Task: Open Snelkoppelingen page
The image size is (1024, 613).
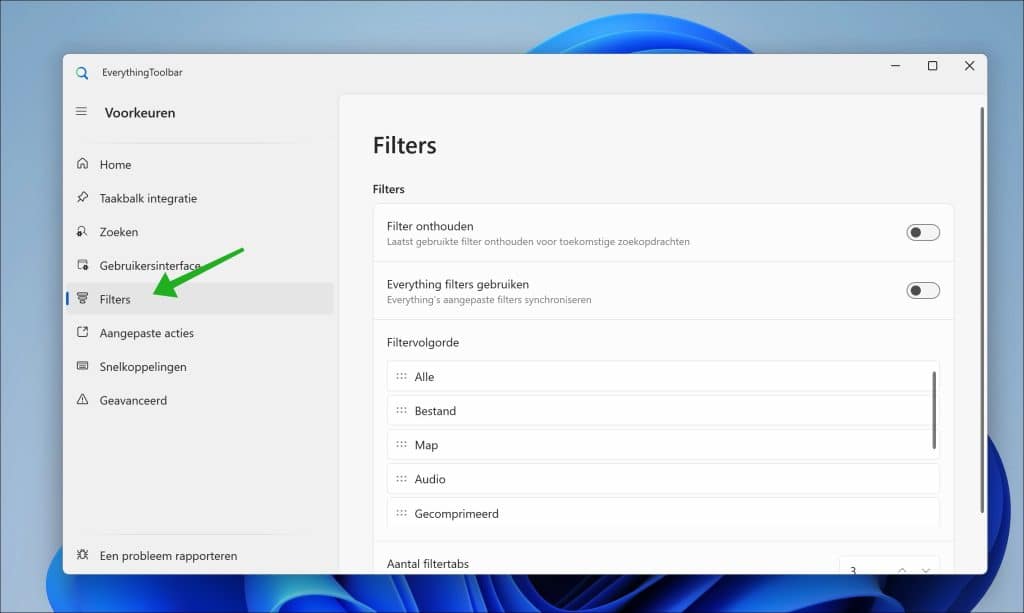Action: point(199,367)
